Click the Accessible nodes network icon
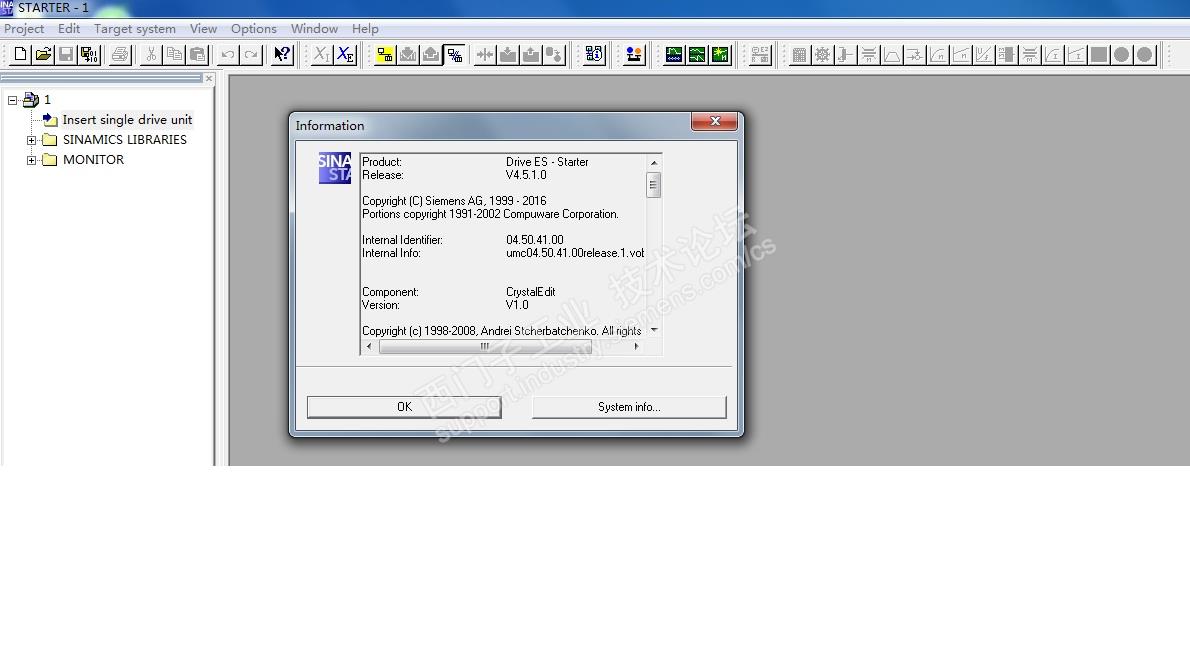Image resolution: width=1190 pixels, height=648 pixels. [594, 55]
